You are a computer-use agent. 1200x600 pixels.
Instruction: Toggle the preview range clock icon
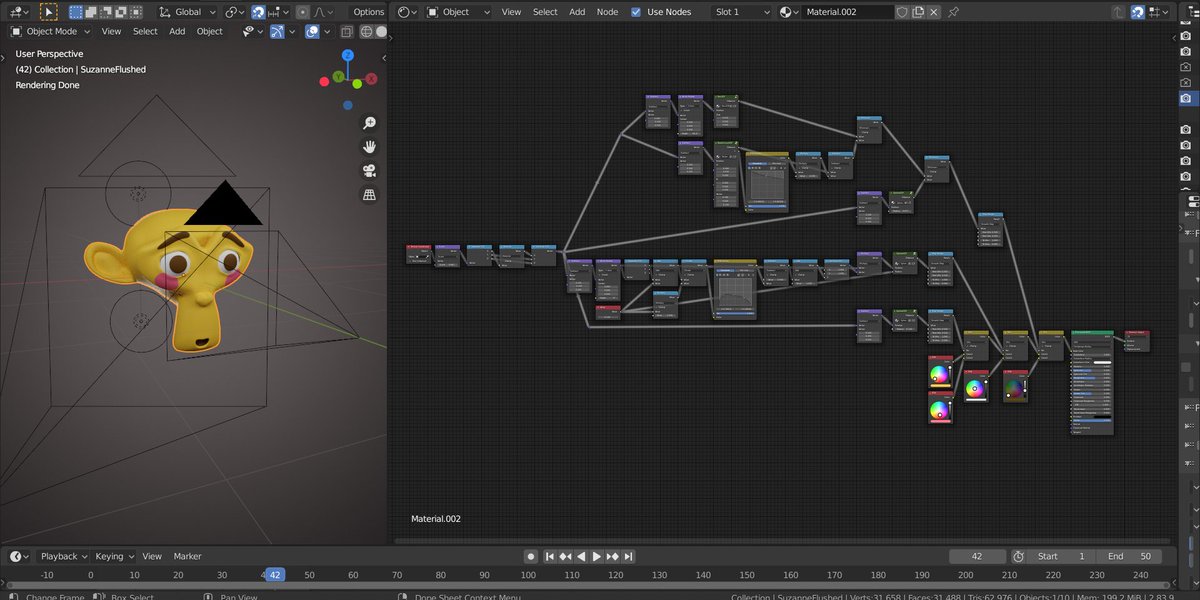(1018, 556)
